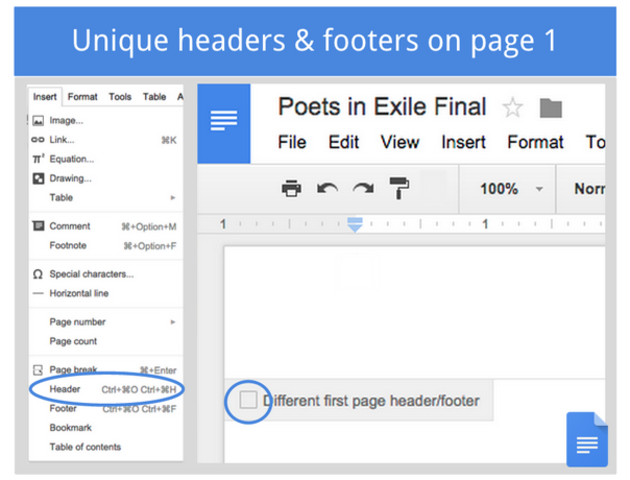
Task: Click the Undo arrow icon
Action: (327, 188)
